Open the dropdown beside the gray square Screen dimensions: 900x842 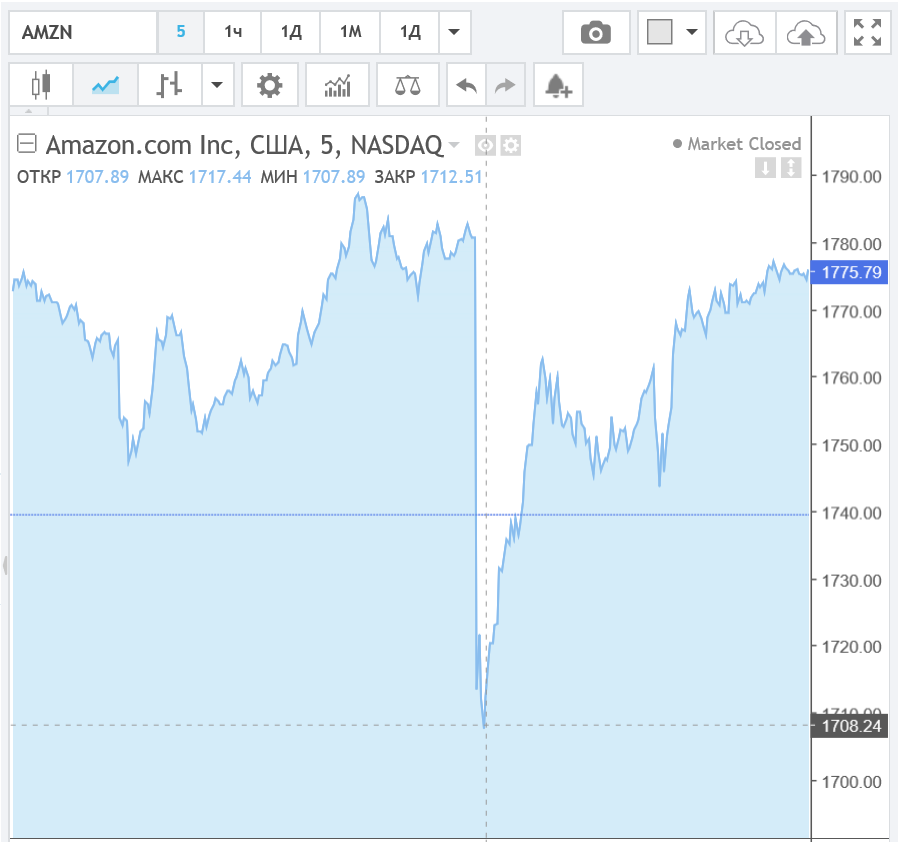[692, 32]
